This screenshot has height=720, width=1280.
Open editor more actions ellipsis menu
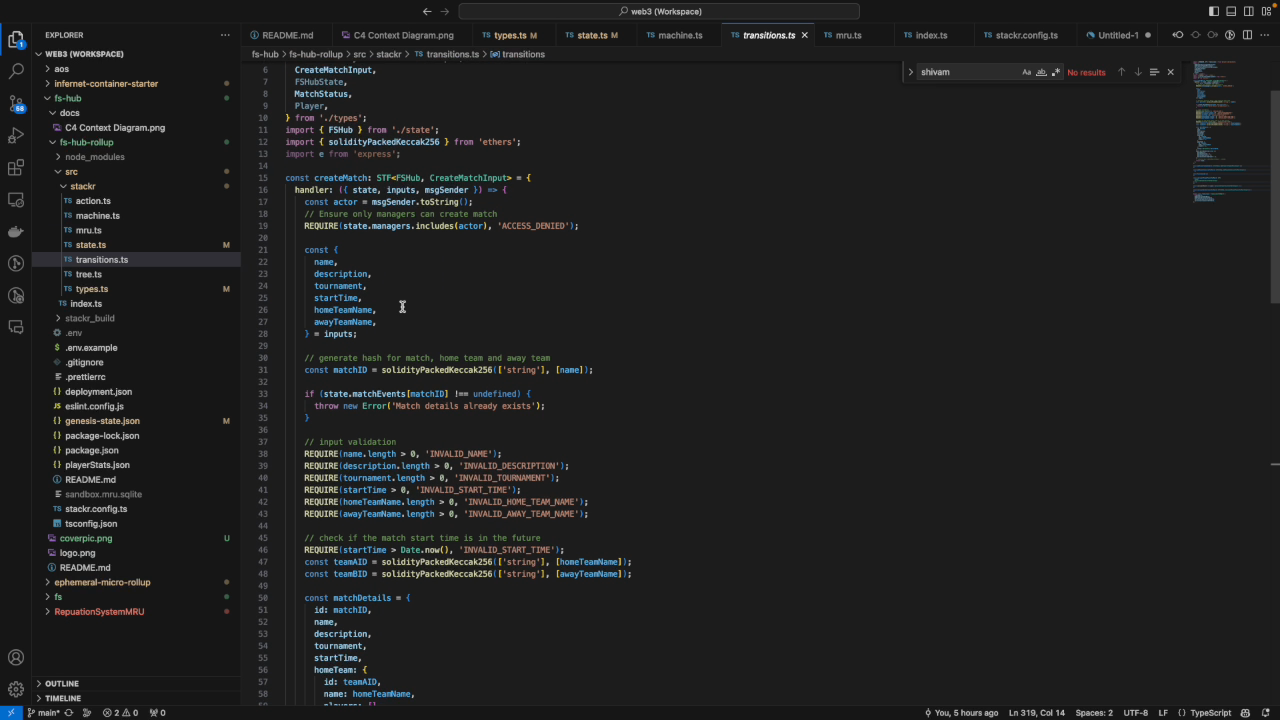(1264, 35)
